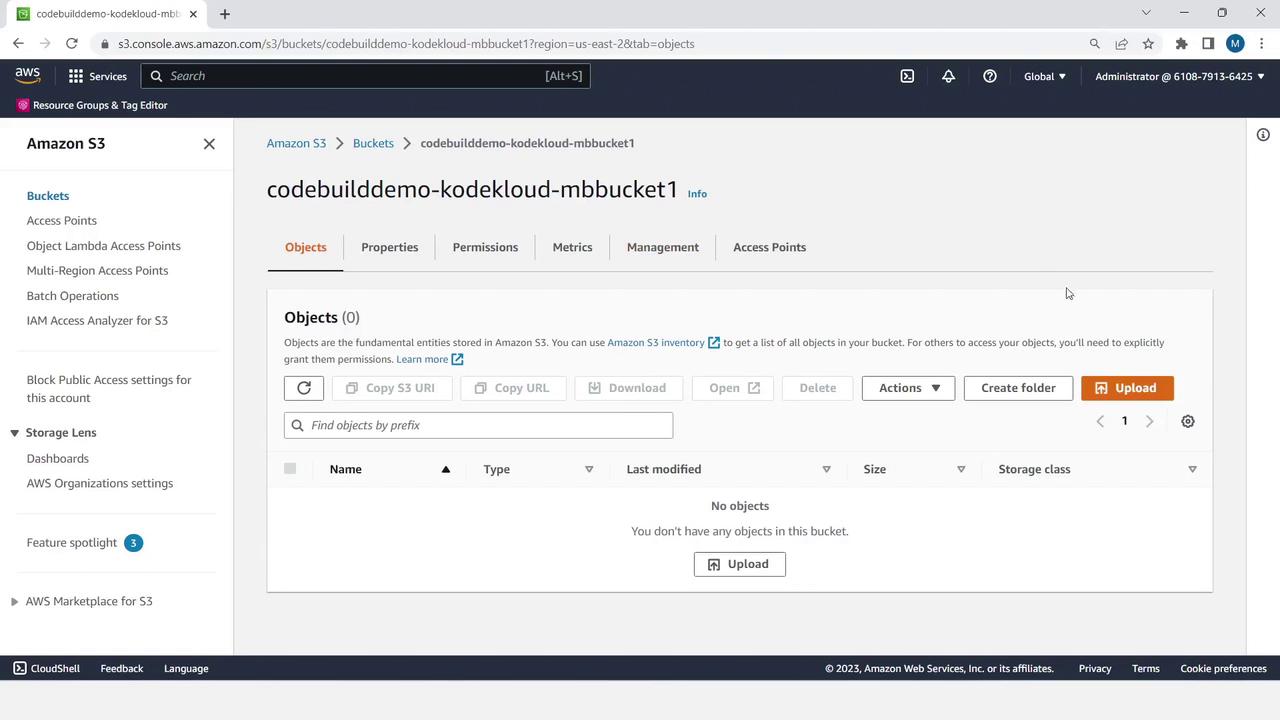The width and height of the screenshot is (1280, 720).
Task: Focus the Find objects by prefix field
Action: (x=478, y=425)
